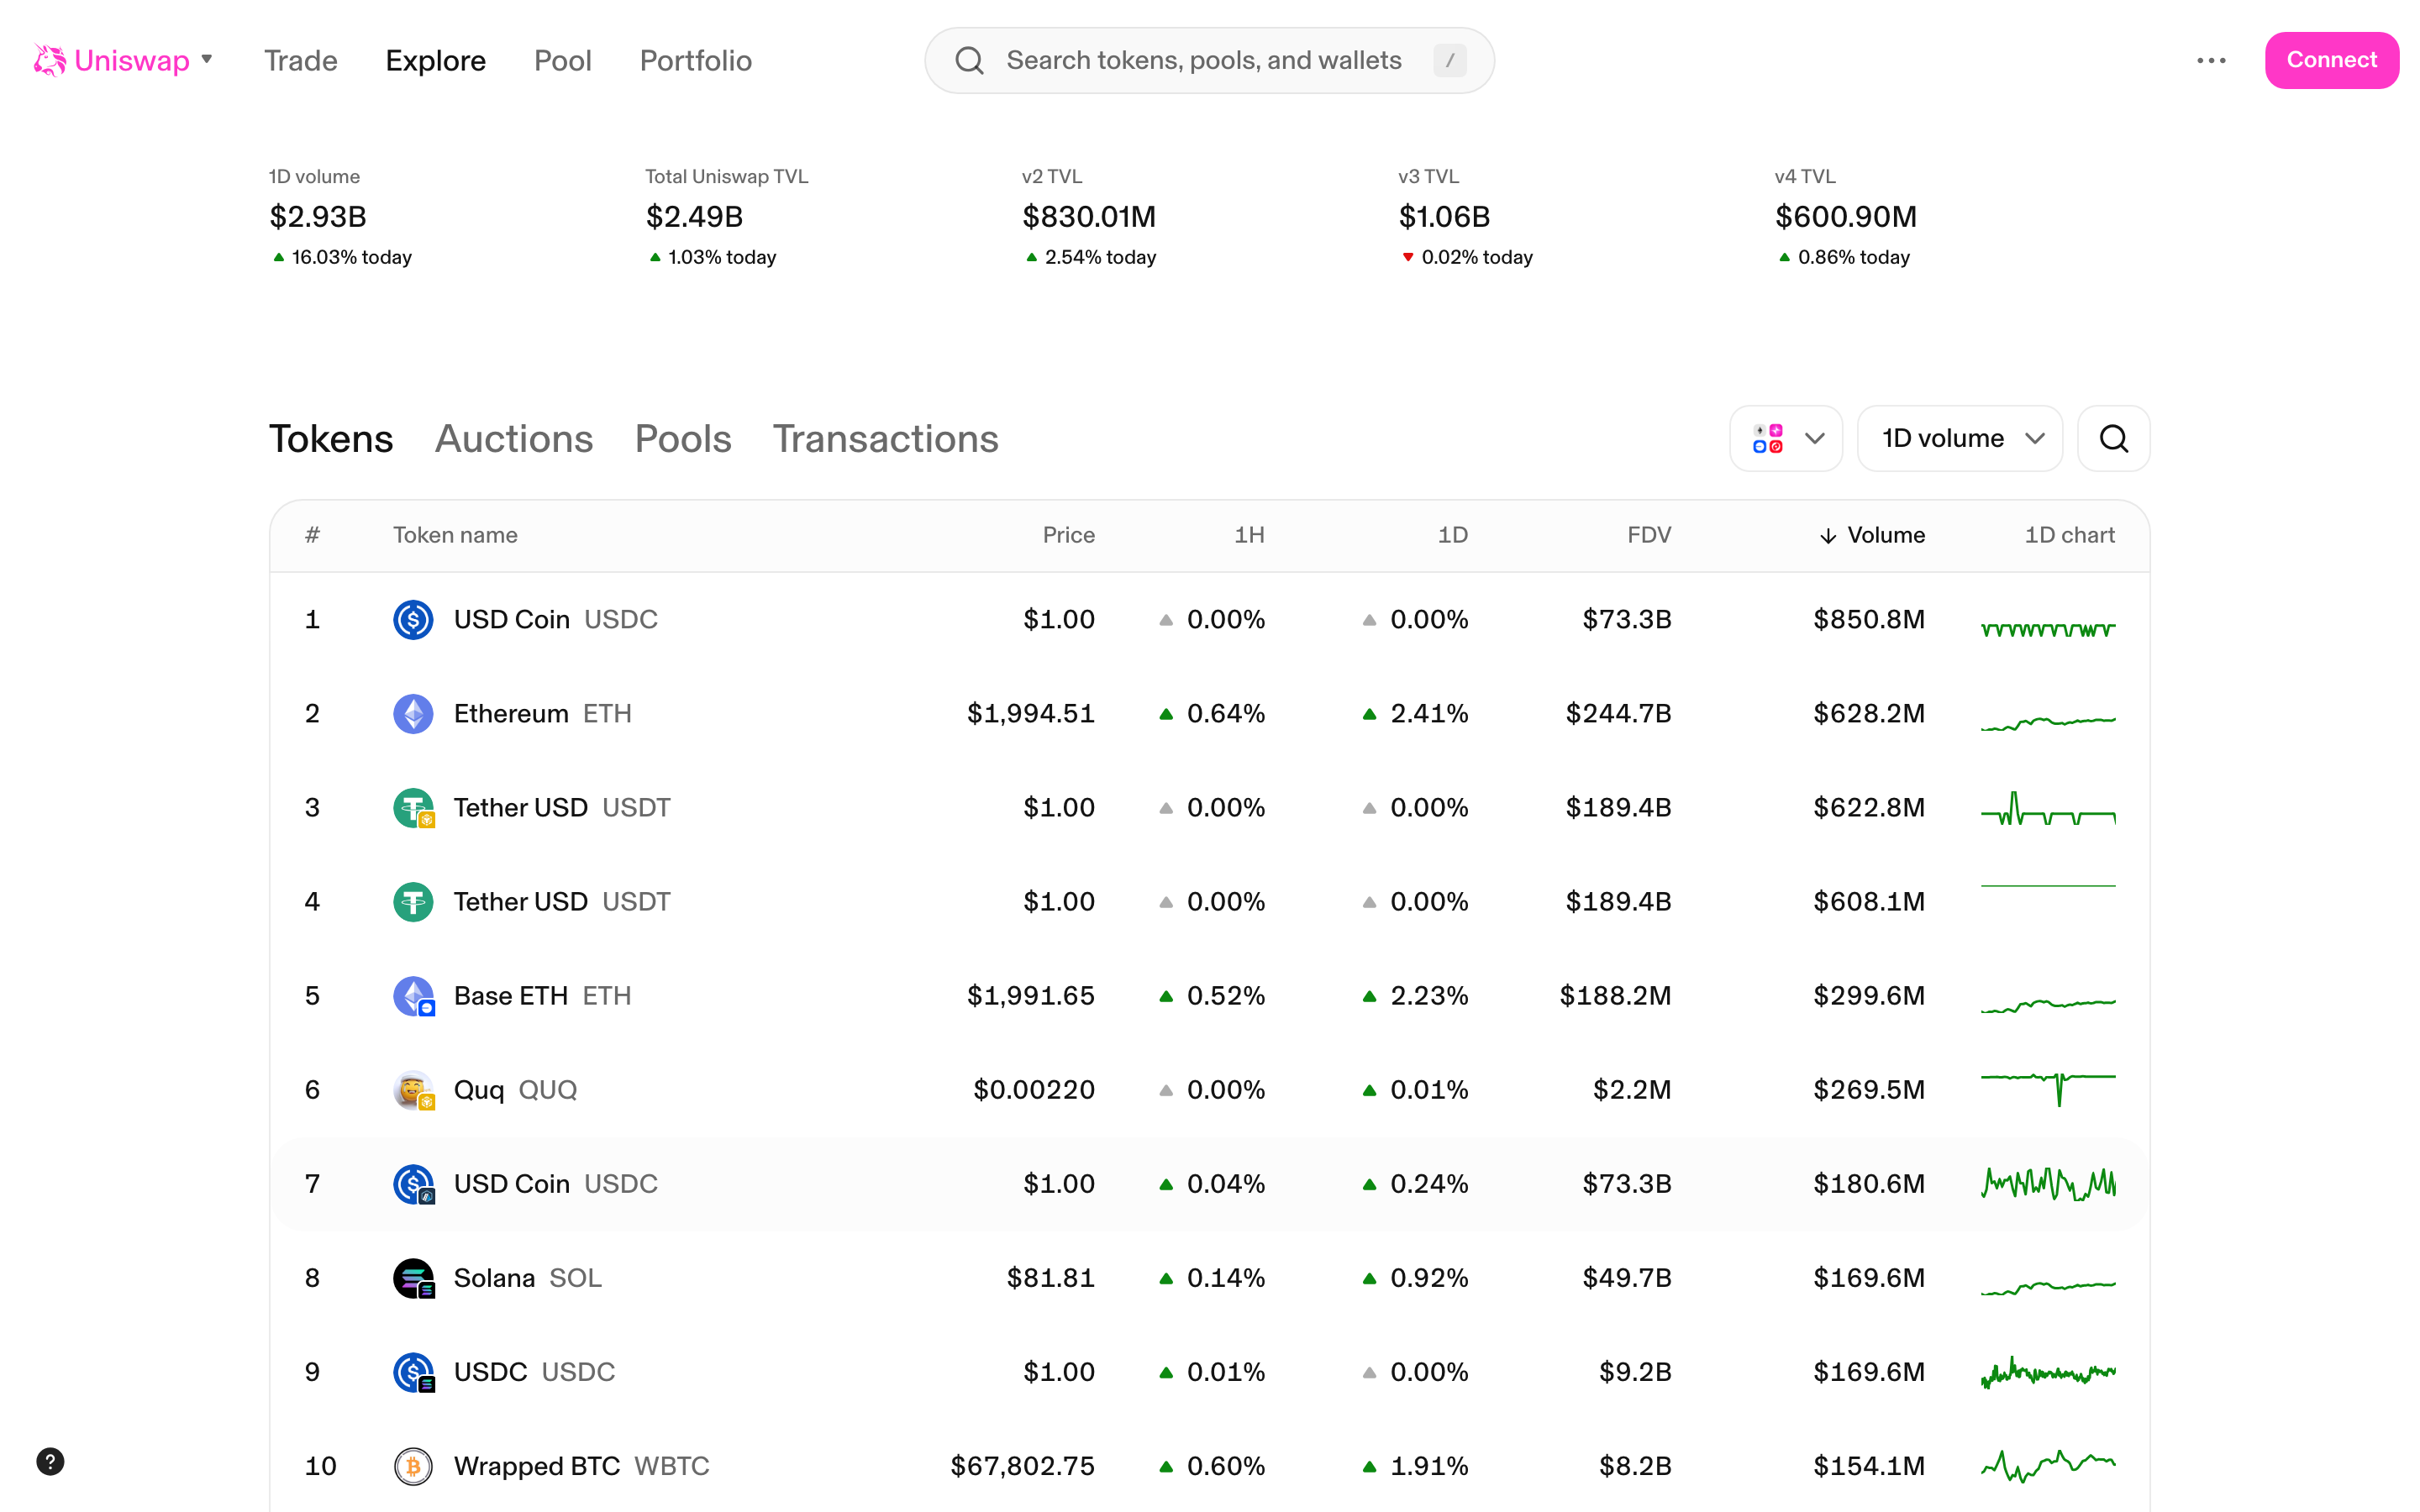The image size is (2420, 1512).
Task: Click the network filter chains icon
Action: pyautogui.click(x=1768, y=438)
